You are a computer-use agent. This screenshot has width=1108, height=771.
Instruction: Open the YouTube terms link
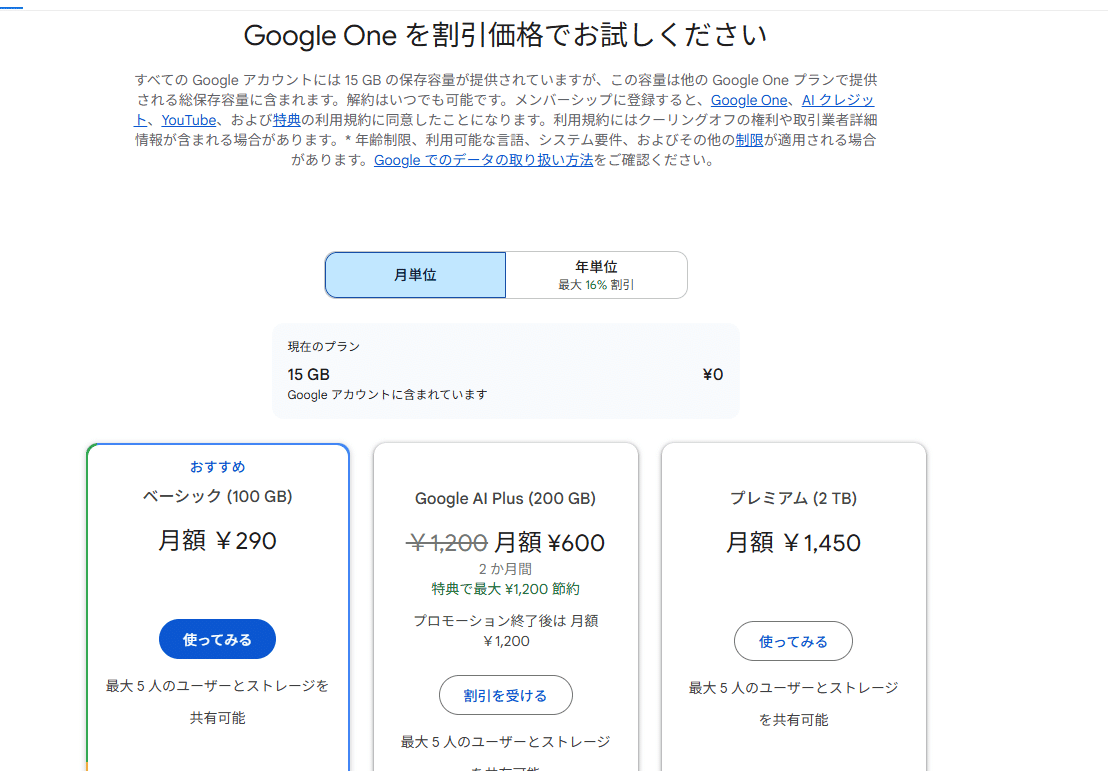pyautogui.click(x=189, y=120)
